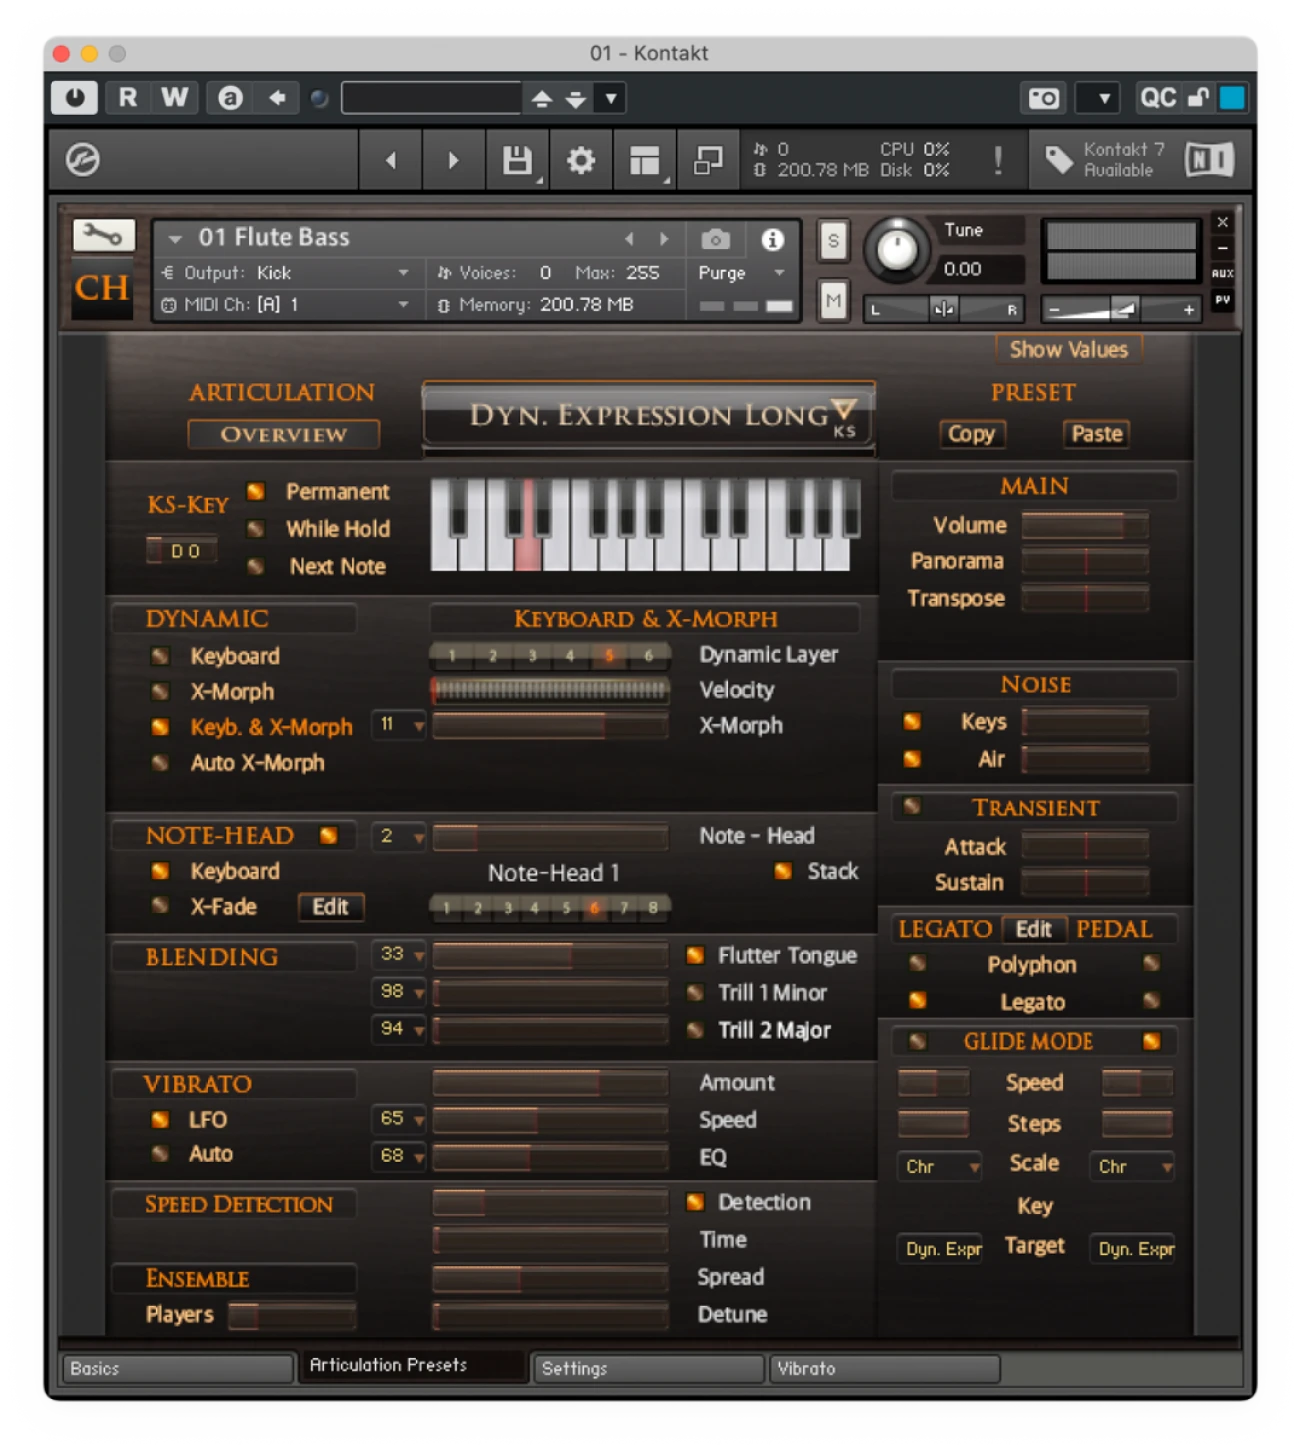Select Auto X-Morph dynamic mode
This screenshot has height=1451, width=1300.
160,762
